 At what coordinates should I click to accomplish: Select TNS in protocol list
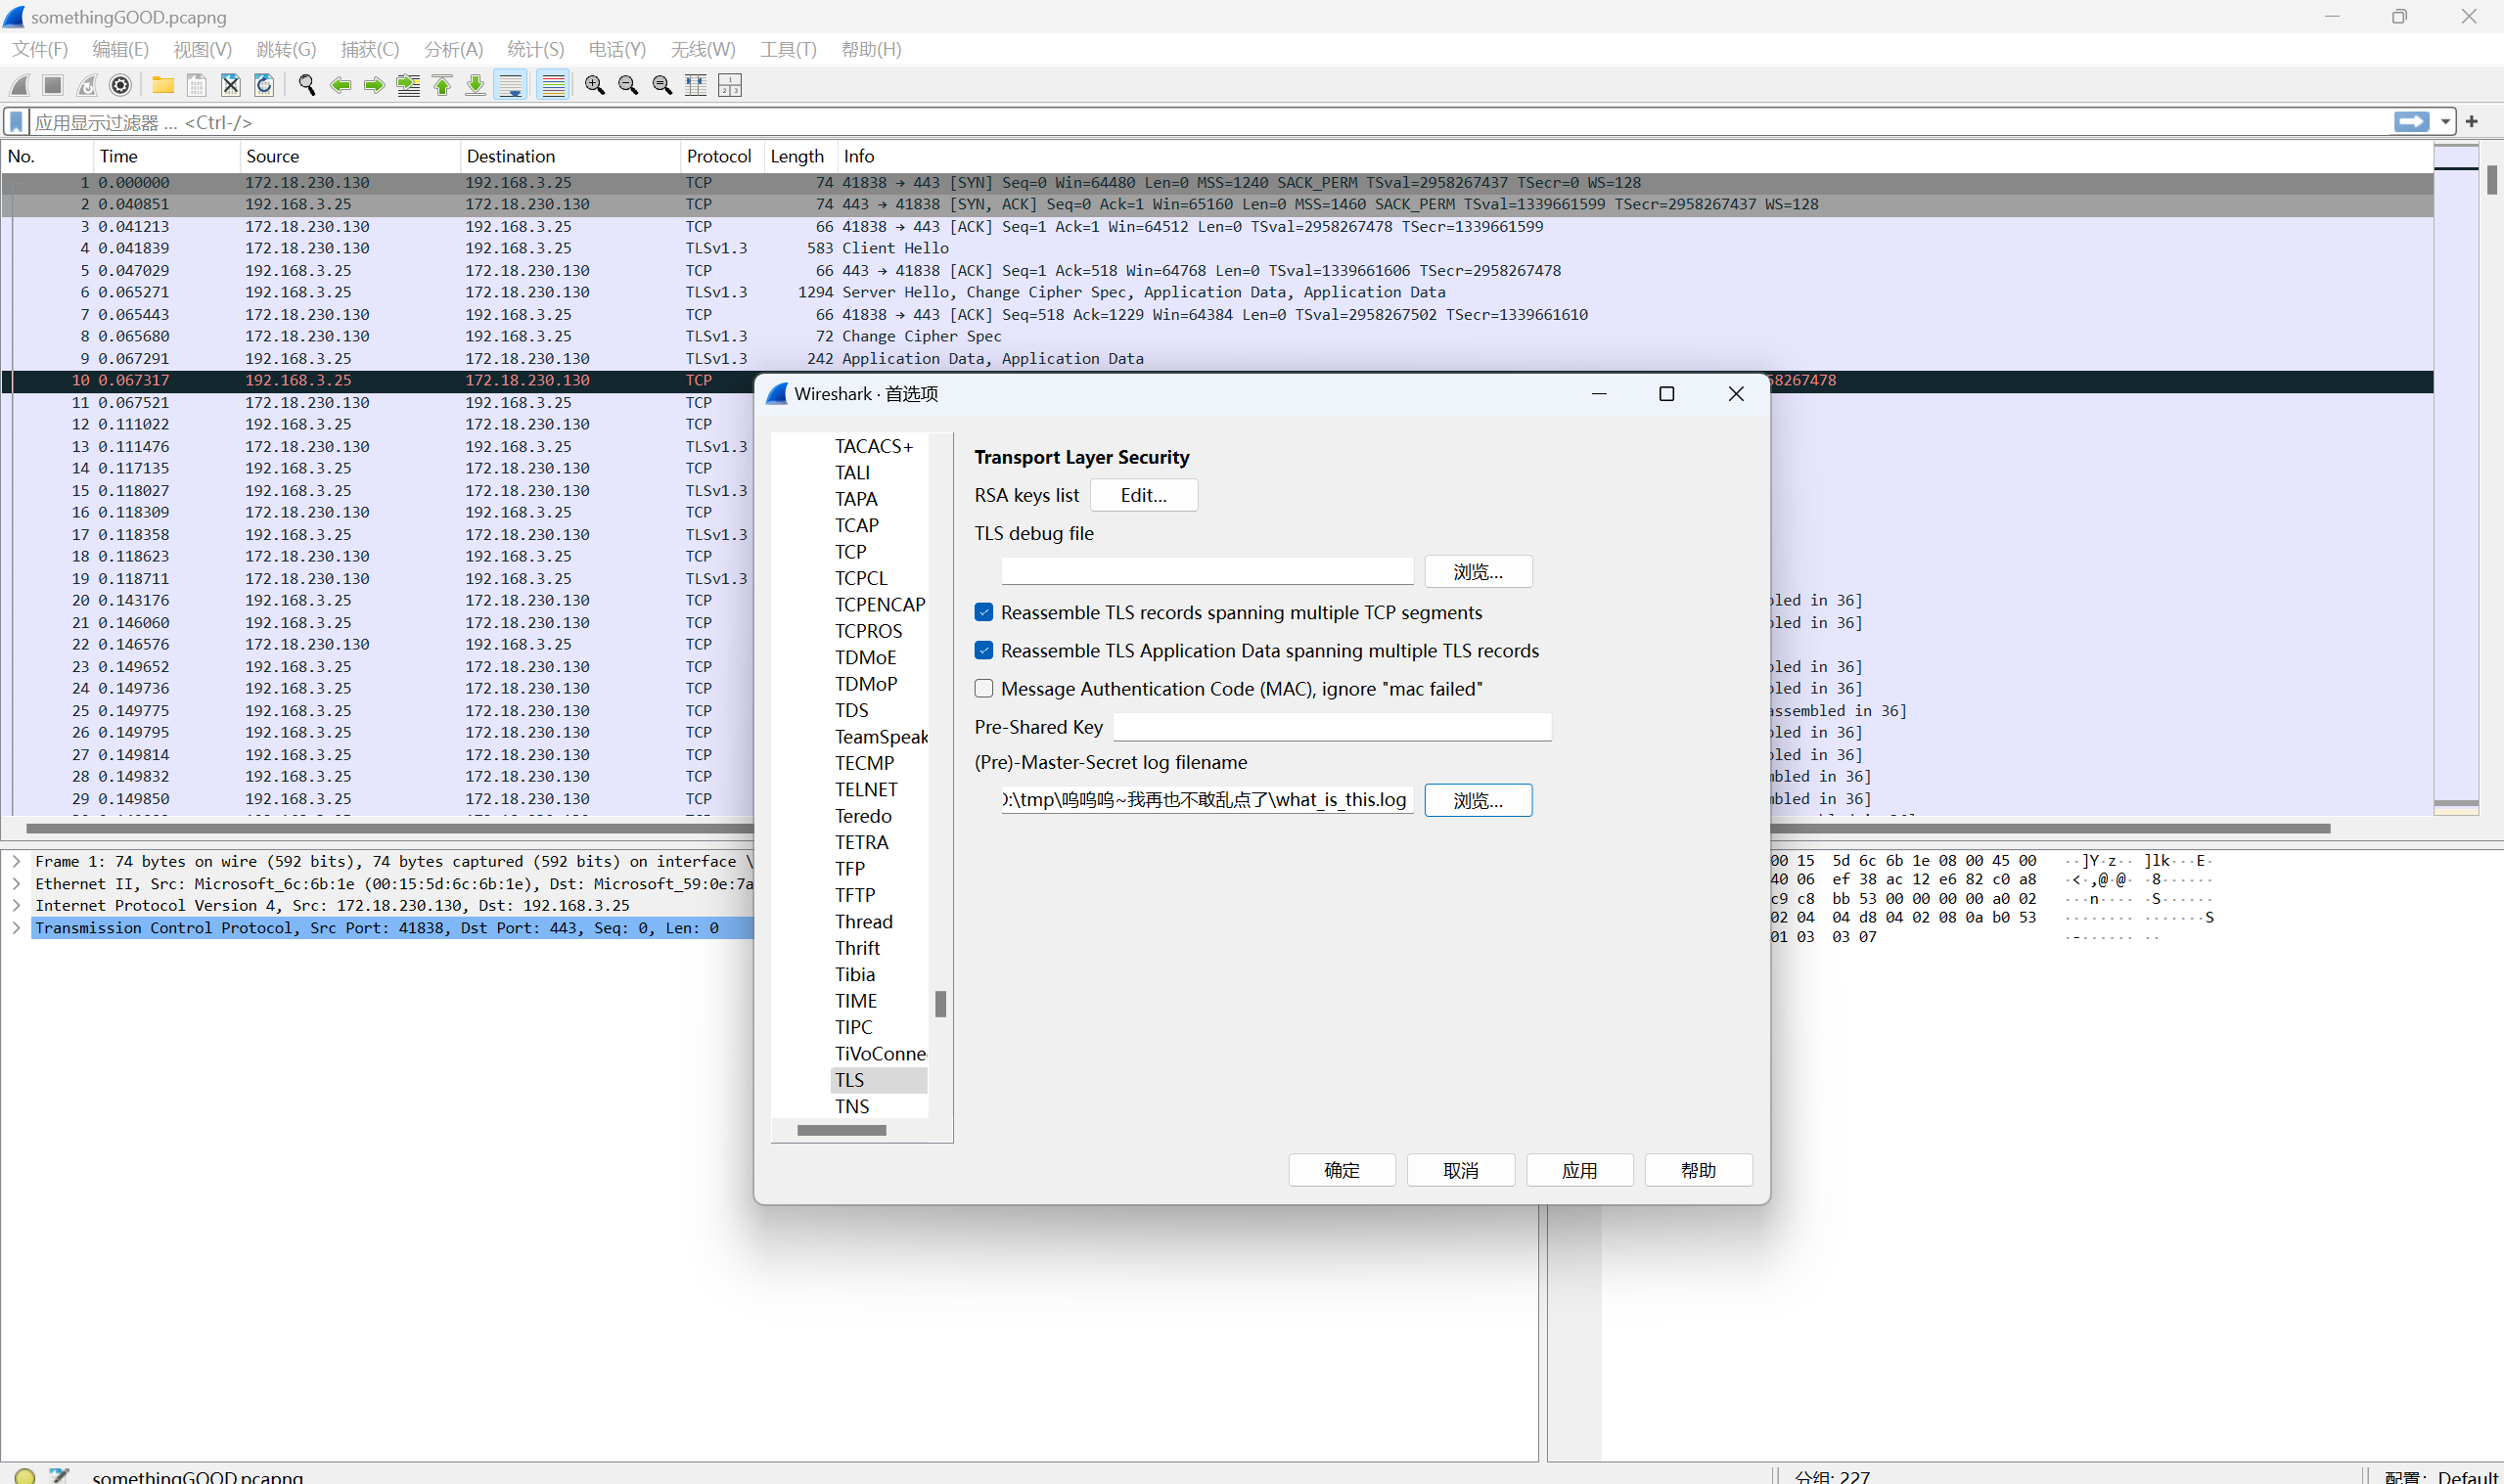coord(852,1107)
